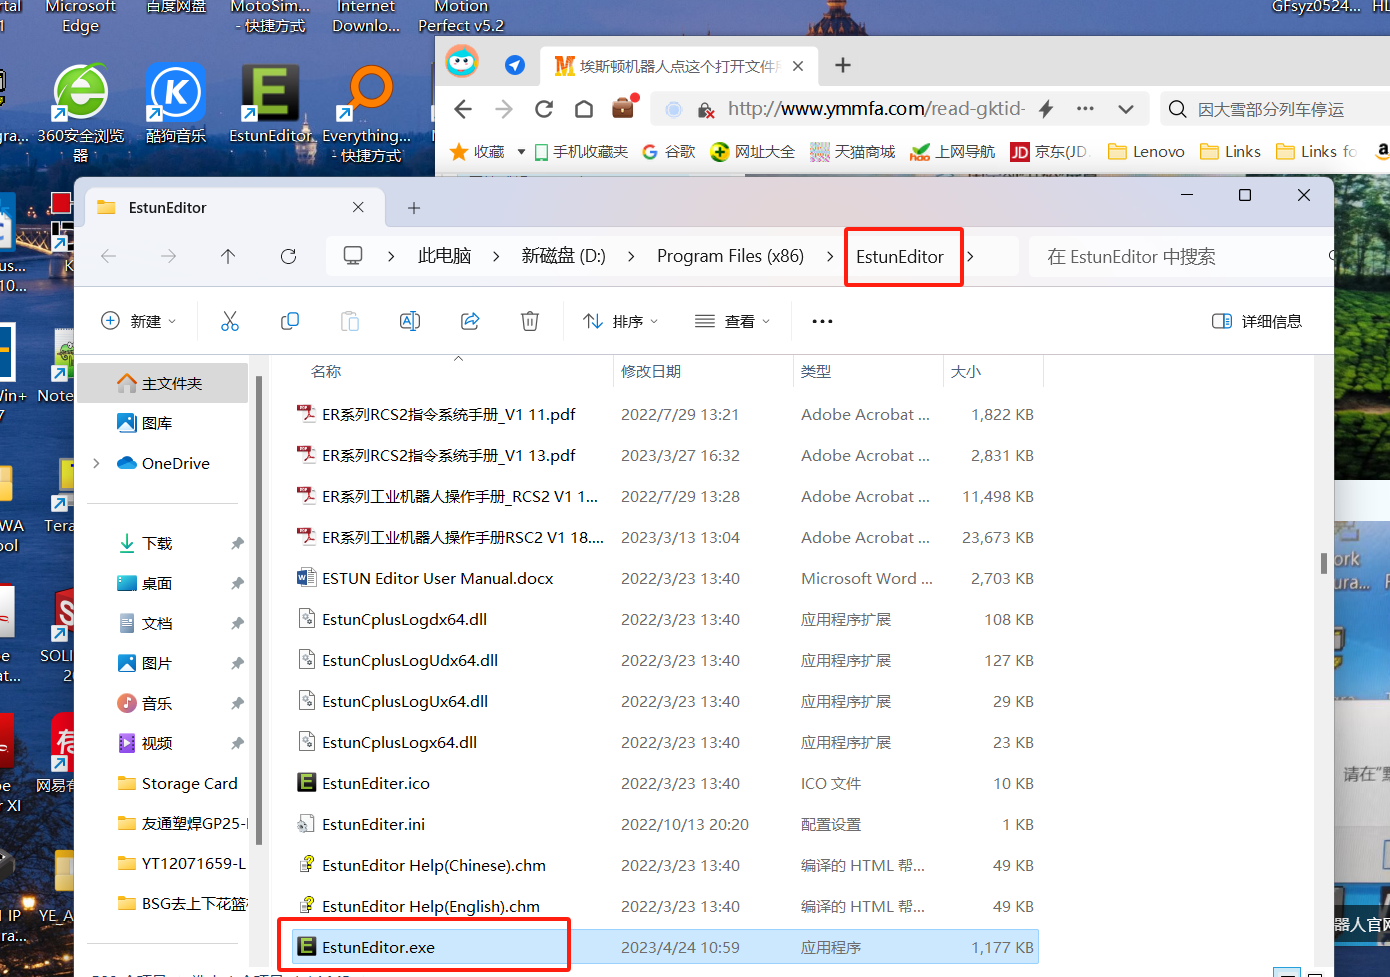
Task: Click the Delete trash can icon
Action: coord(530,321)
